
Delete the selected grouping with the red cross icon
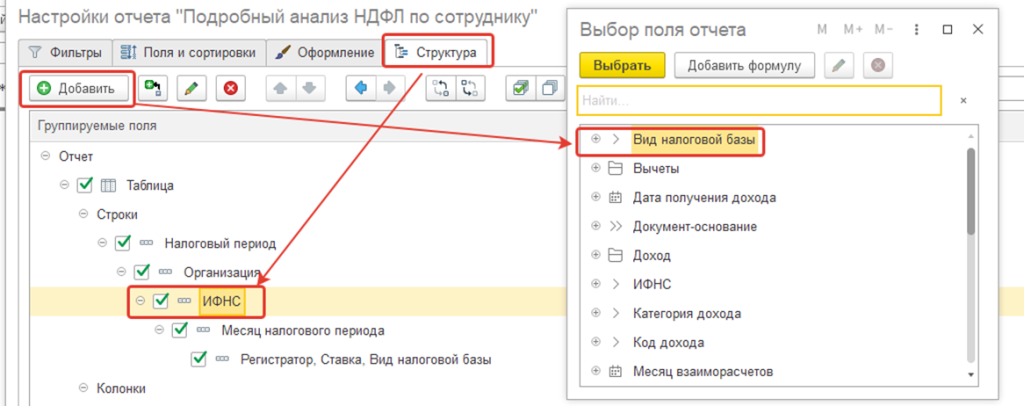pos(230,88)
